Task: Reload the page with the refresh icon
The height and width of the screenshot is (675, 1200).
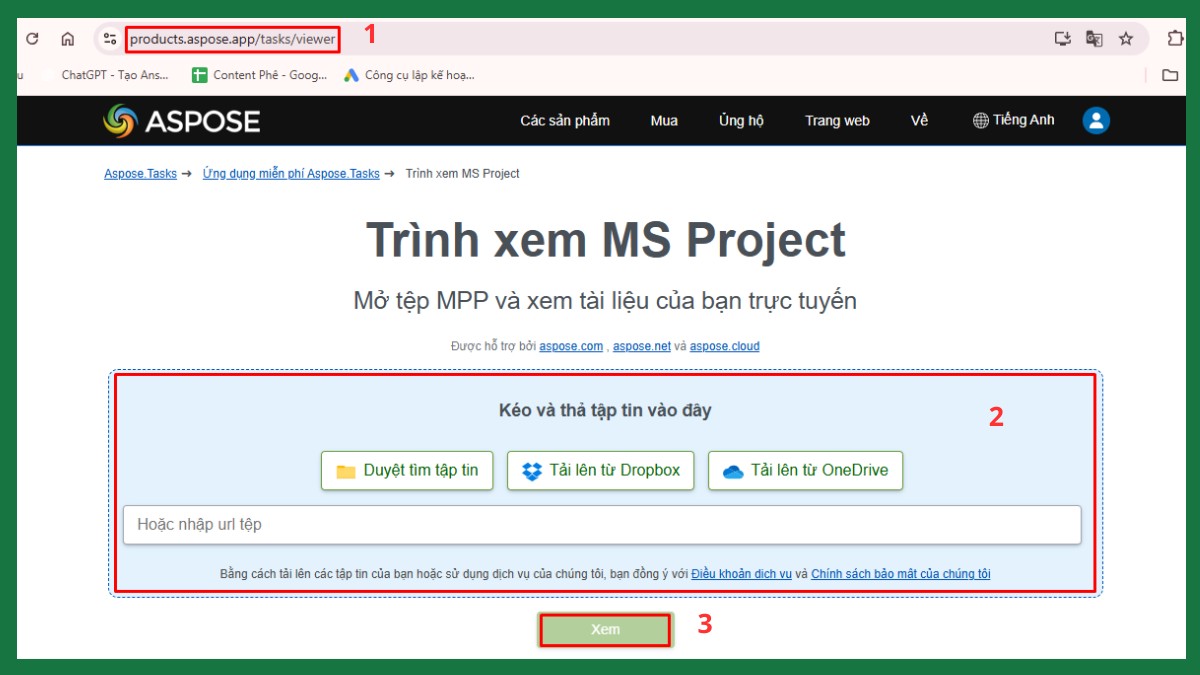Action: (x=33, y=39)
